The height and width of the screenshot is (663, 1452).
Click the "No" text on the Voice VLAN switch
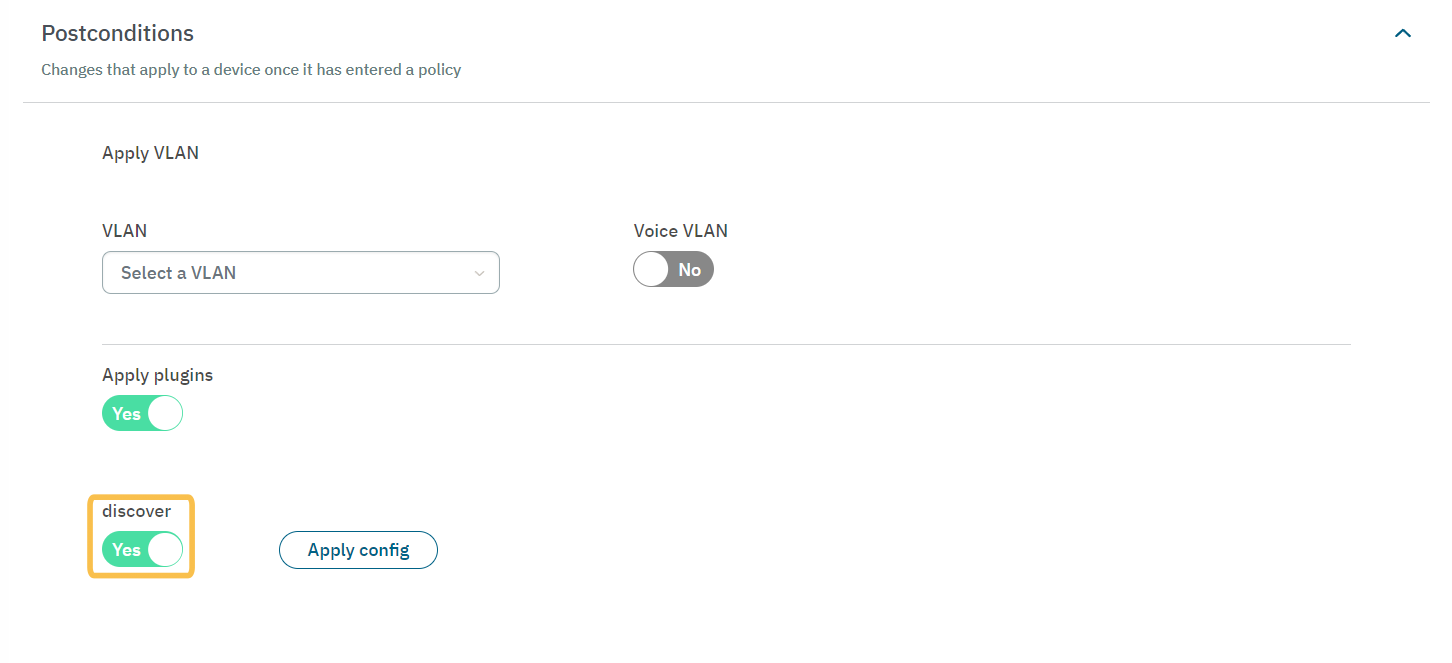(690, 270)
